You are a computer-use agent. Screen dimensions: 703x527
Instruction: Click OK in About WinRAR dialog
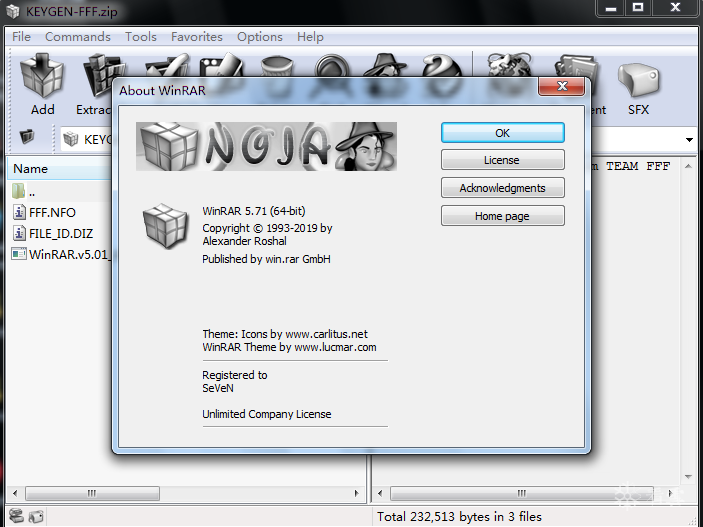pyautogui.click(x=503, y=133)
